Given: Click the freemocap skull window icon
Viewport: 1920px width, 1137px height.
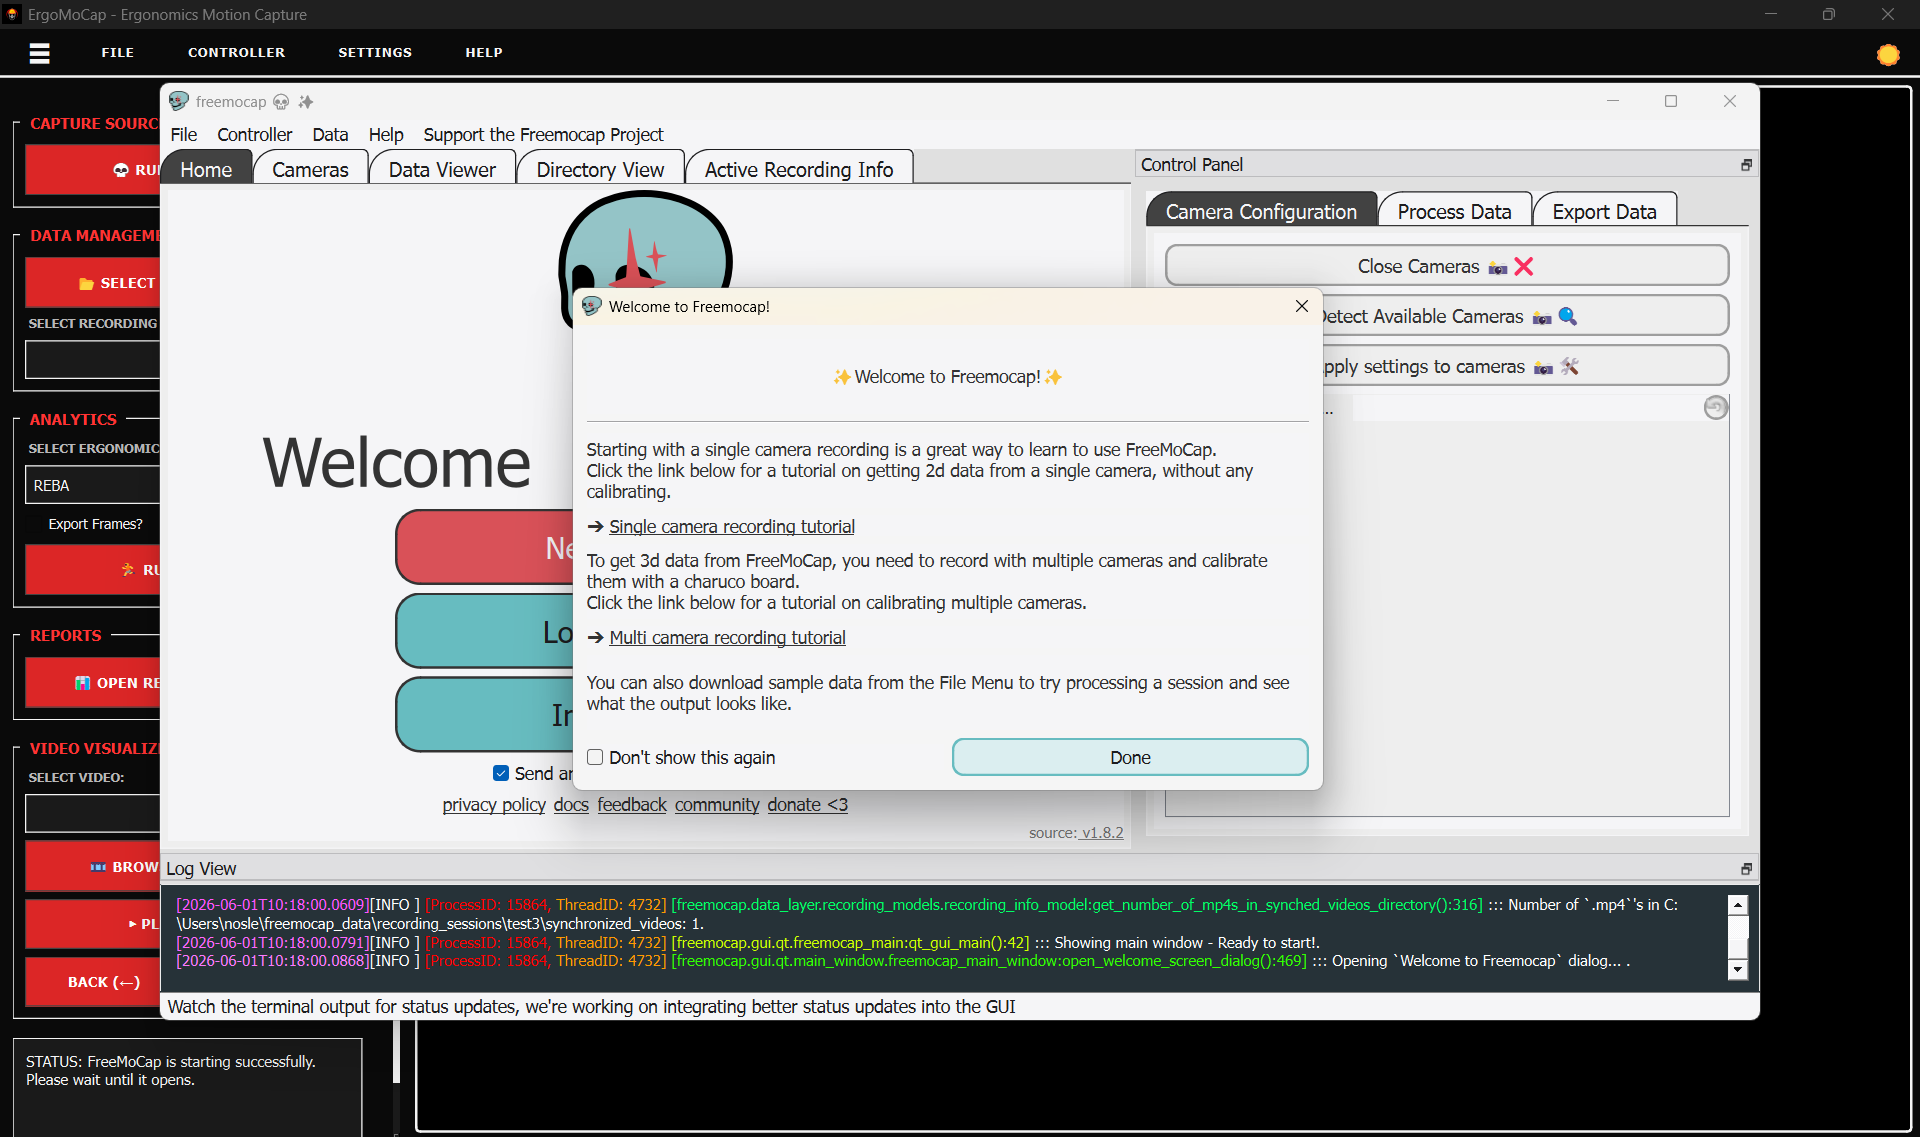Looking at the screenshot, I should click(x=179, y=101).
